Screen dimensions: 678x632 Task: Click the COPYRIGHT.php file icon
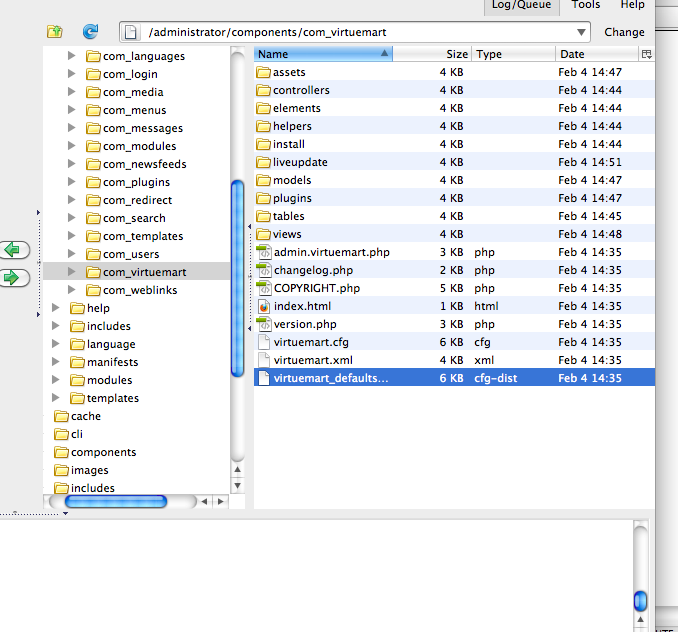pos(263,288)
